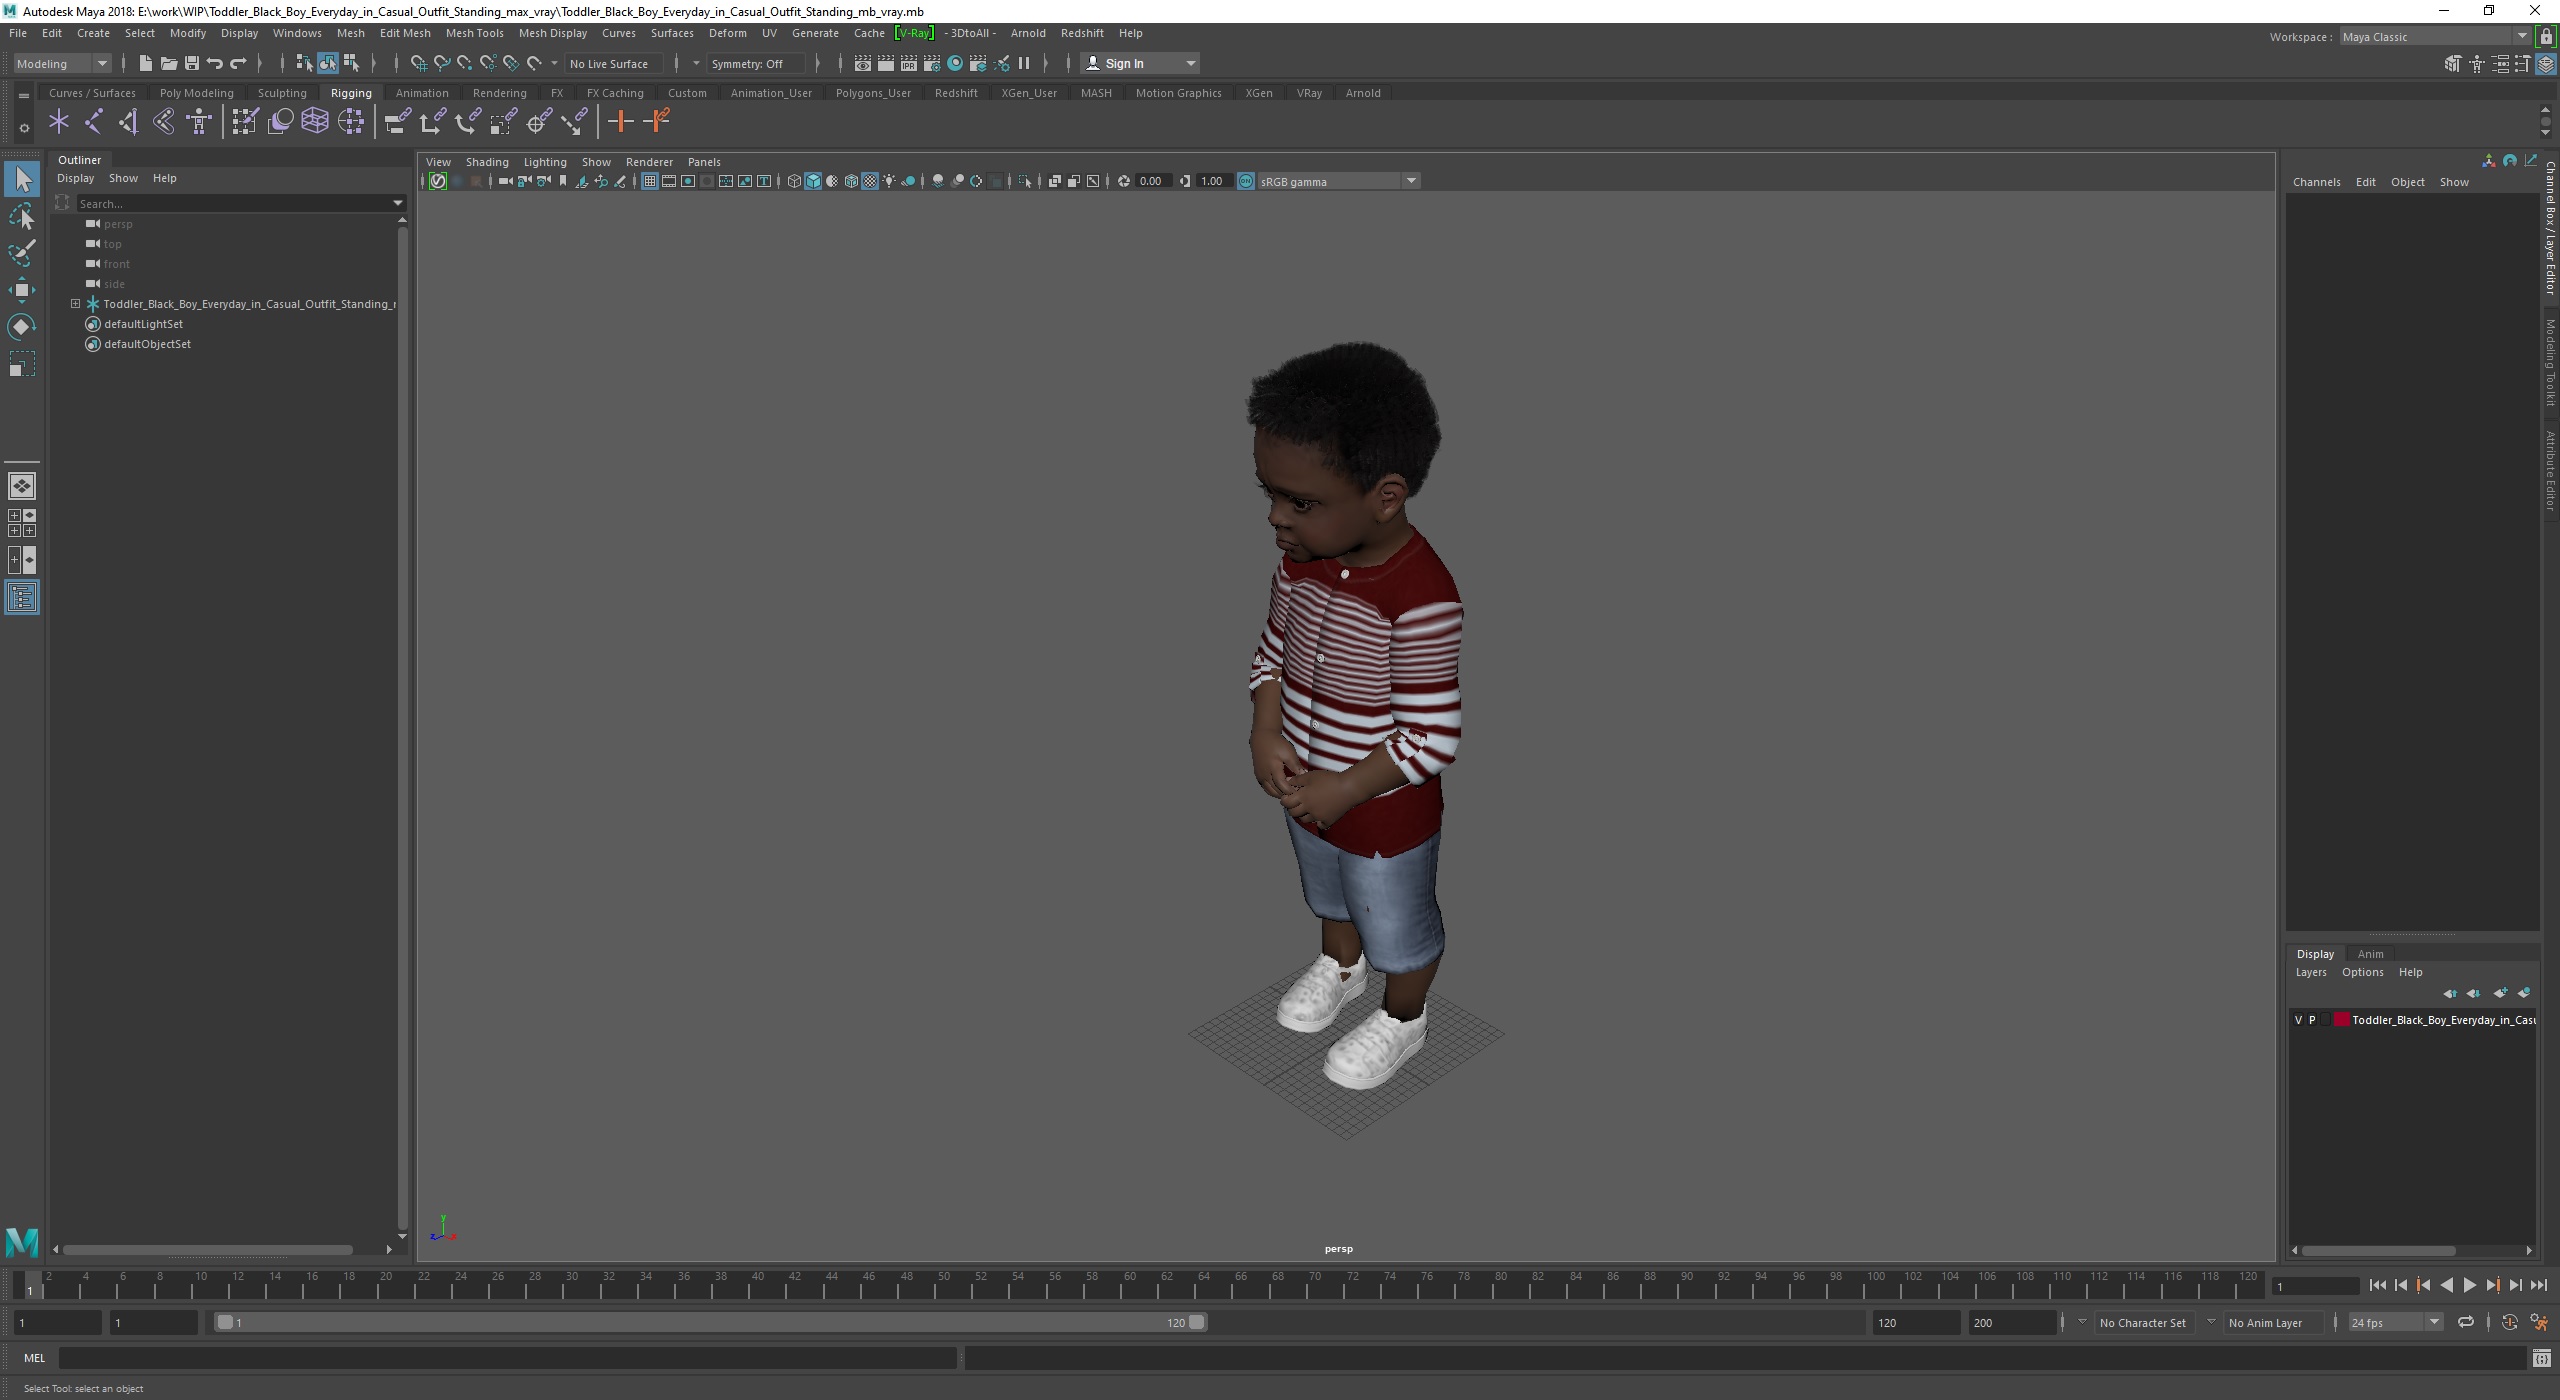Toggle playback P box on Toddler layer
This screenshot has height=1400, width=2560.
[x=2312, y=1020]
